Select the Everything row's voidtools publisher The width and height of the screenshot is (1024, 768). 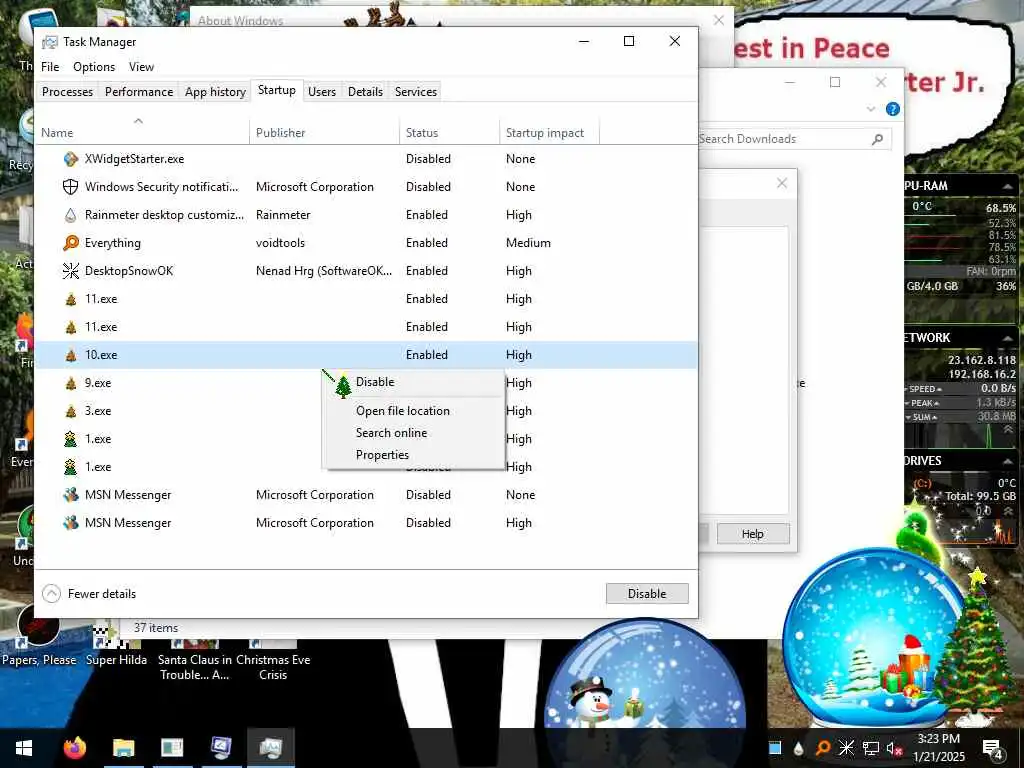(x=280, y=243)
